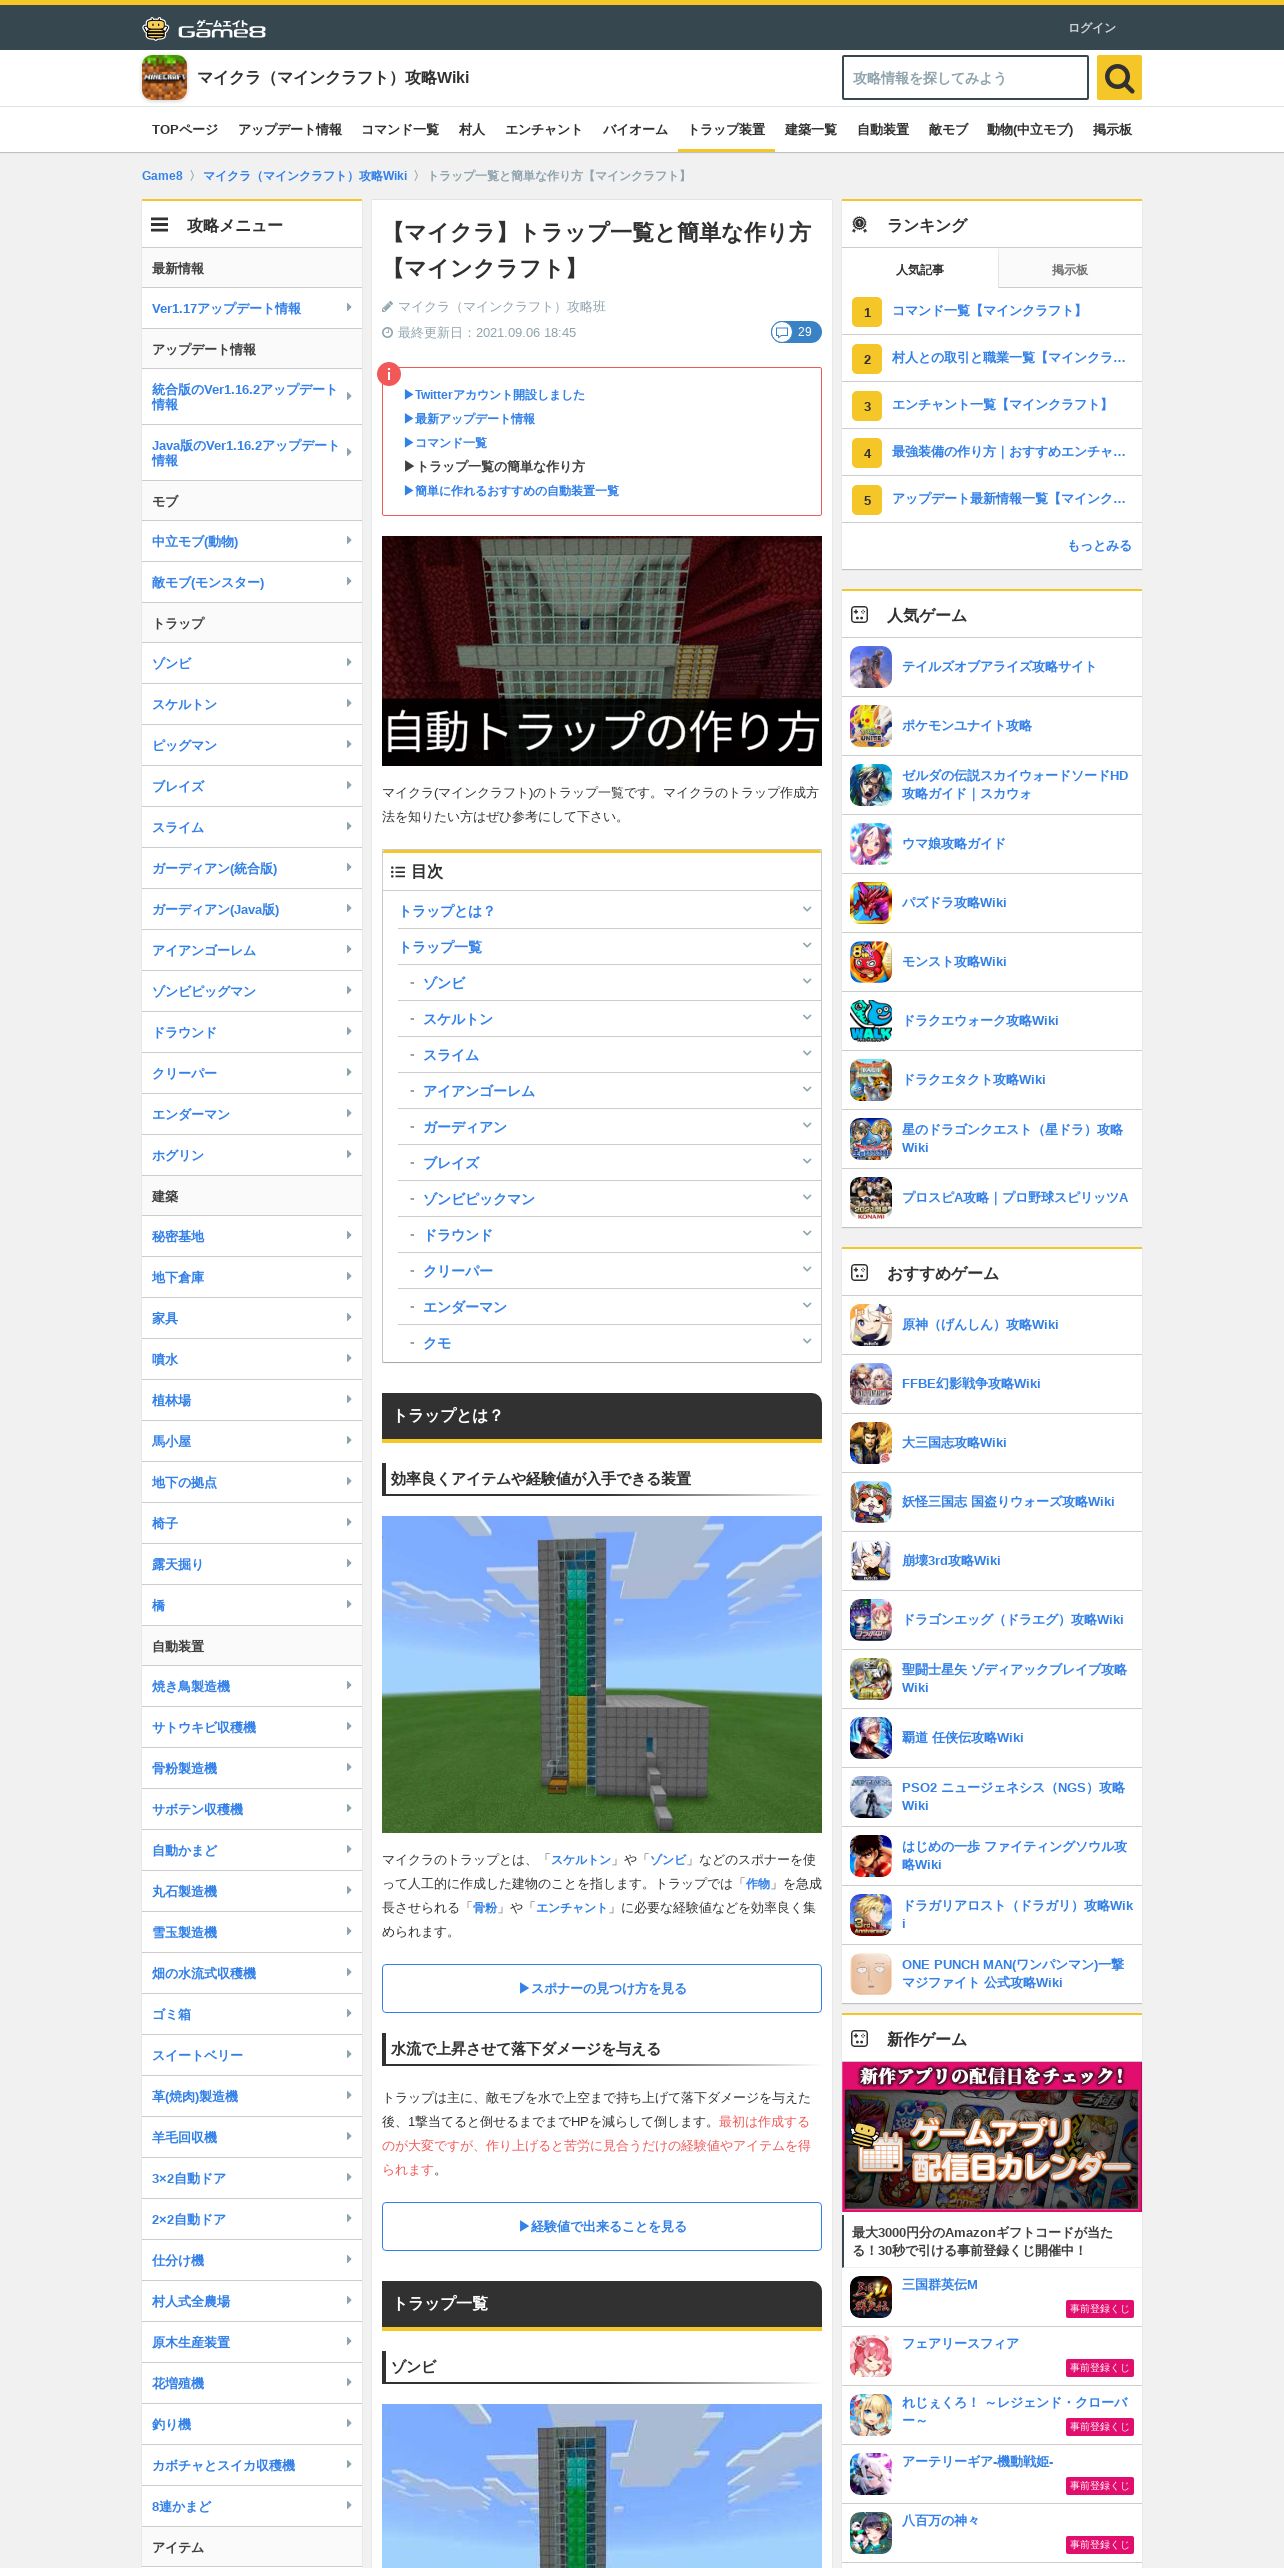Image resolution: width=1284 pixels, height=2568 pixels.
Task: Click the ゲームアプリ配信日カレンダー banner
Action: [991, 2136]
